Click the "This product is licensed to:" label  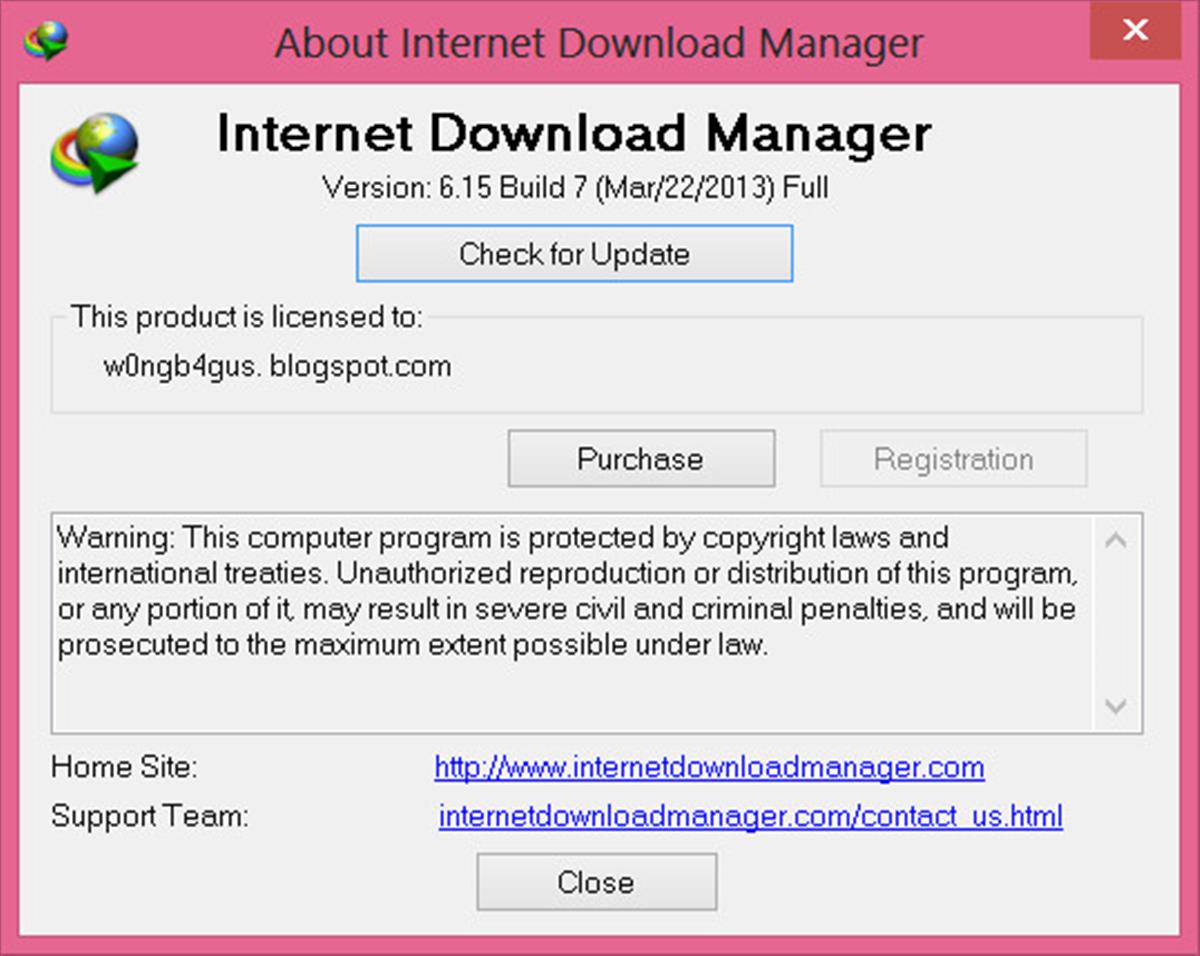pyautogui.click(x=248, y=317)
